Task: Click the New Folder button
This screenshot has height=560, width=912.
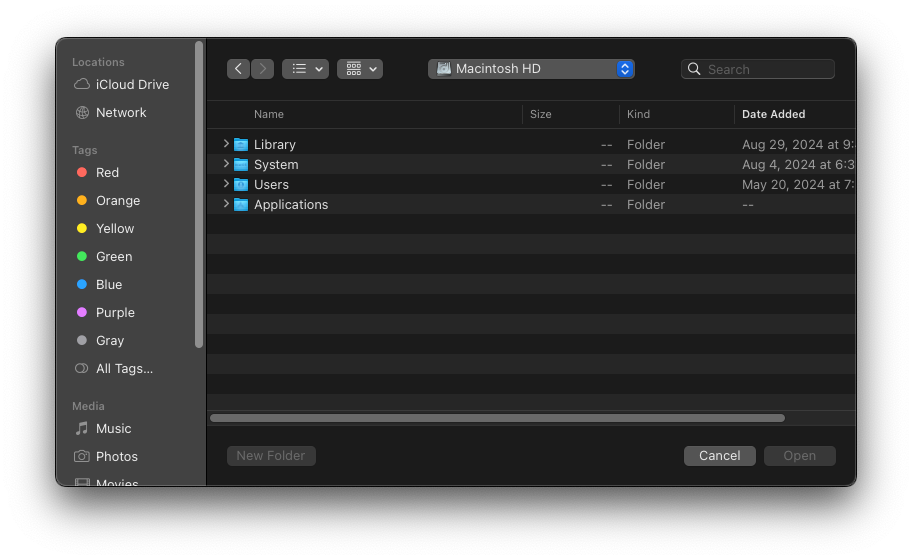Action: point(271,456)
